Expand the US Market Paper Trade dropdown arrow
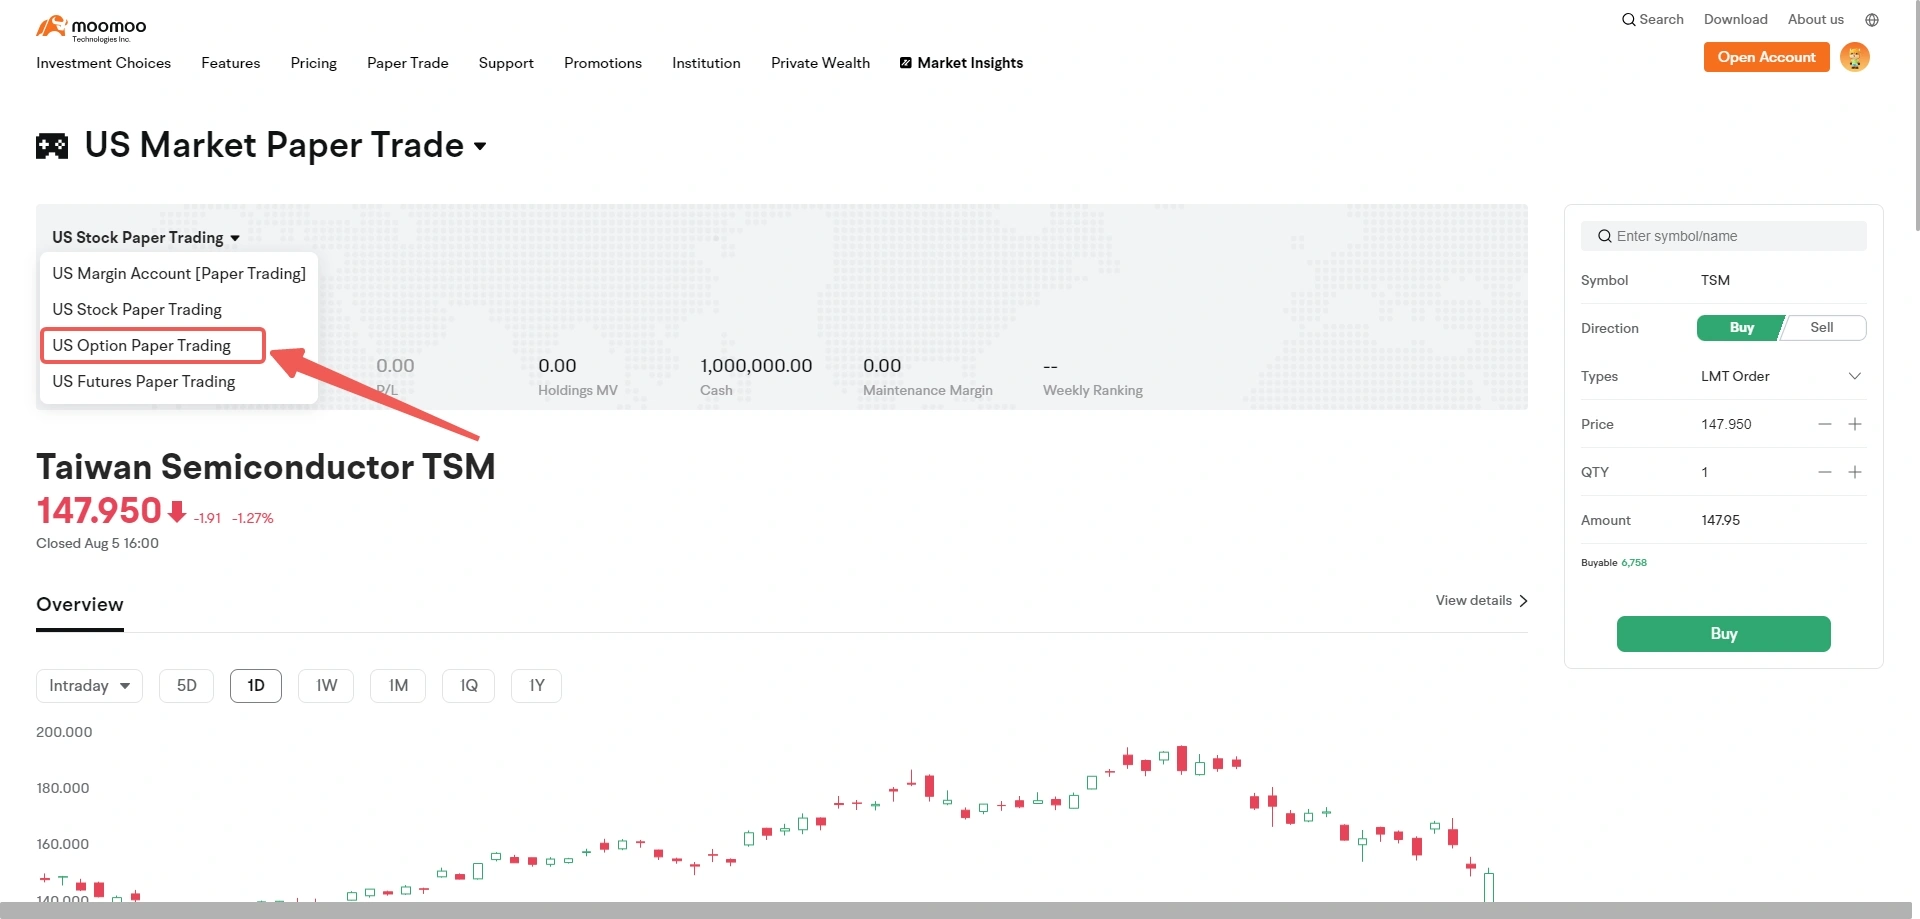 pyautogui.click(x=480, y=146)
